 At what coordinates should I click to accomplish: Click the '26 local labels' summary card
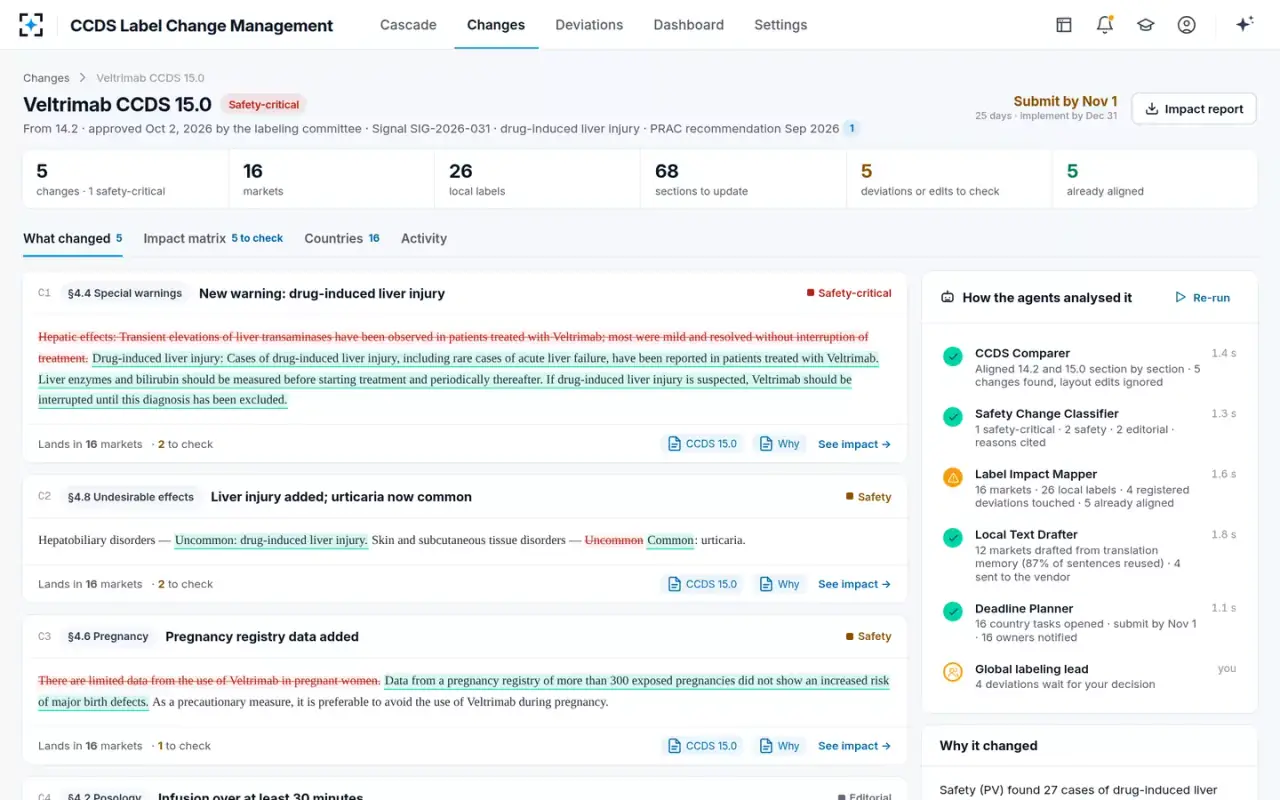point(537,179)
